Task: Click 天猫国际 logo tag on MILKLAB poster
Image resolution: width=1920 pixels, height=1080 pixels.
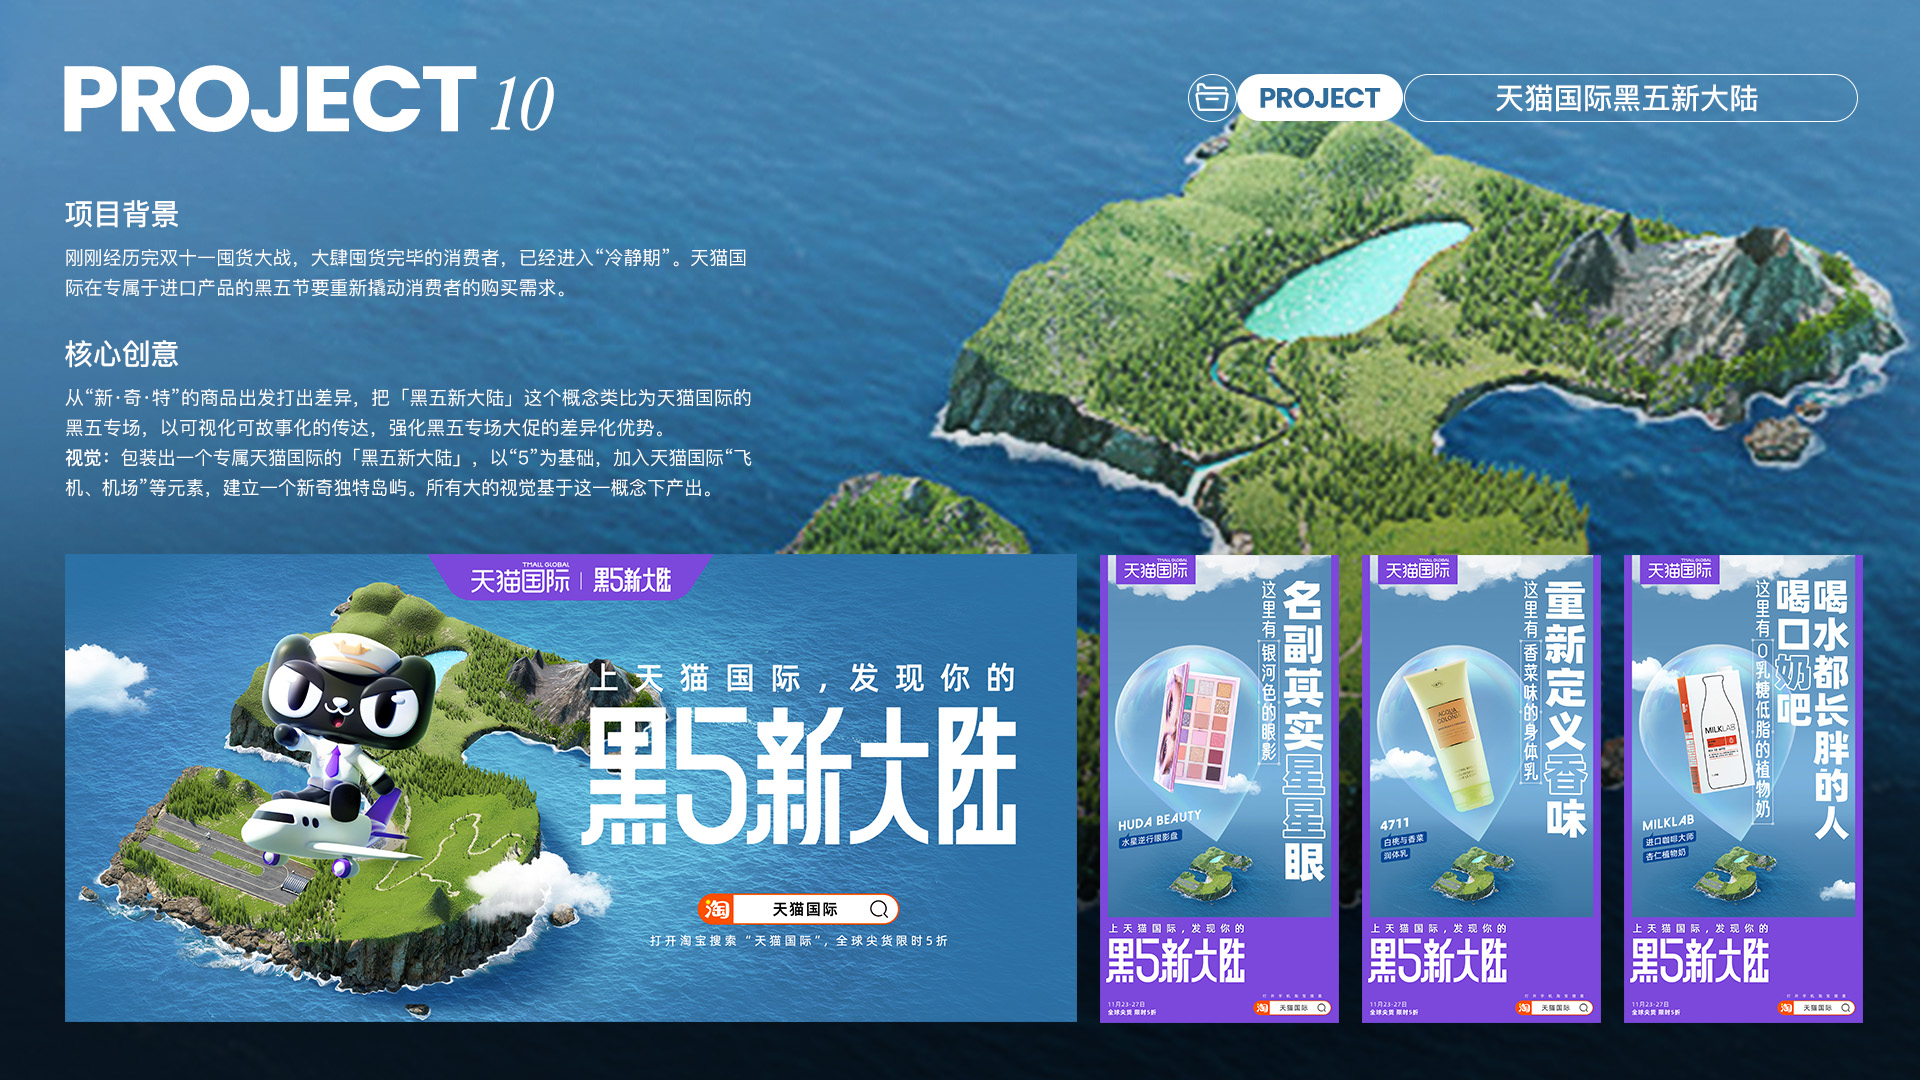Action: click(x=1679, y=570)
